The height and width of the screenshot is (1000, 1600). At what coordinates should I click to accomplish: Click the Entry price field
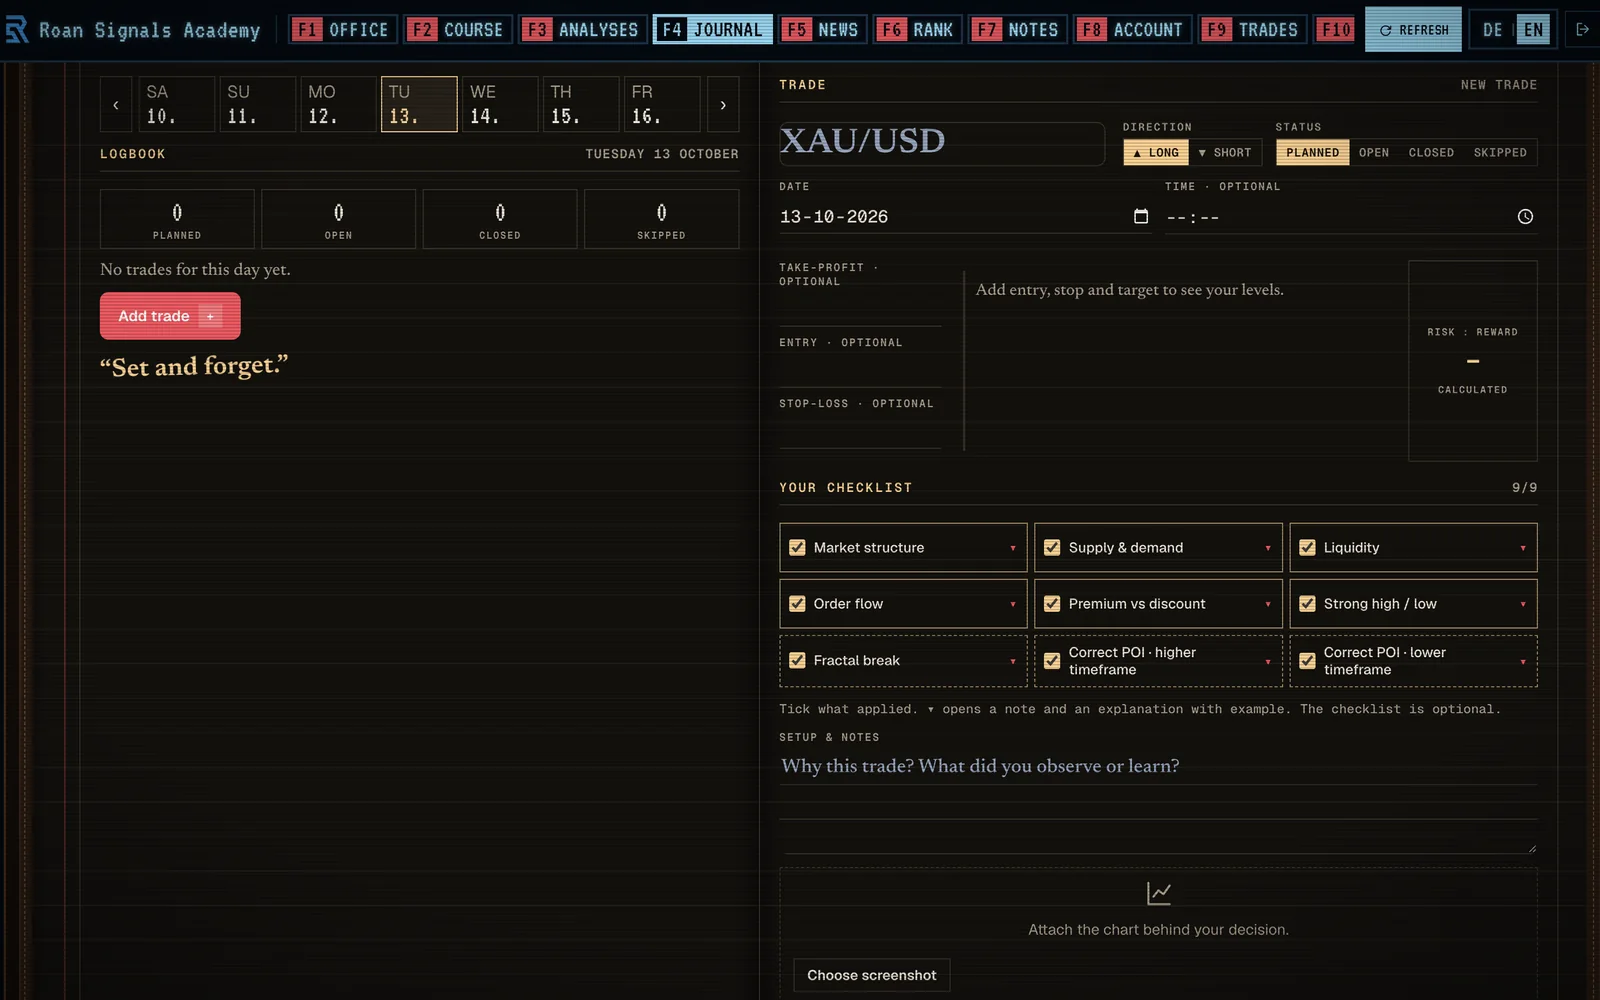click(860, 371)
